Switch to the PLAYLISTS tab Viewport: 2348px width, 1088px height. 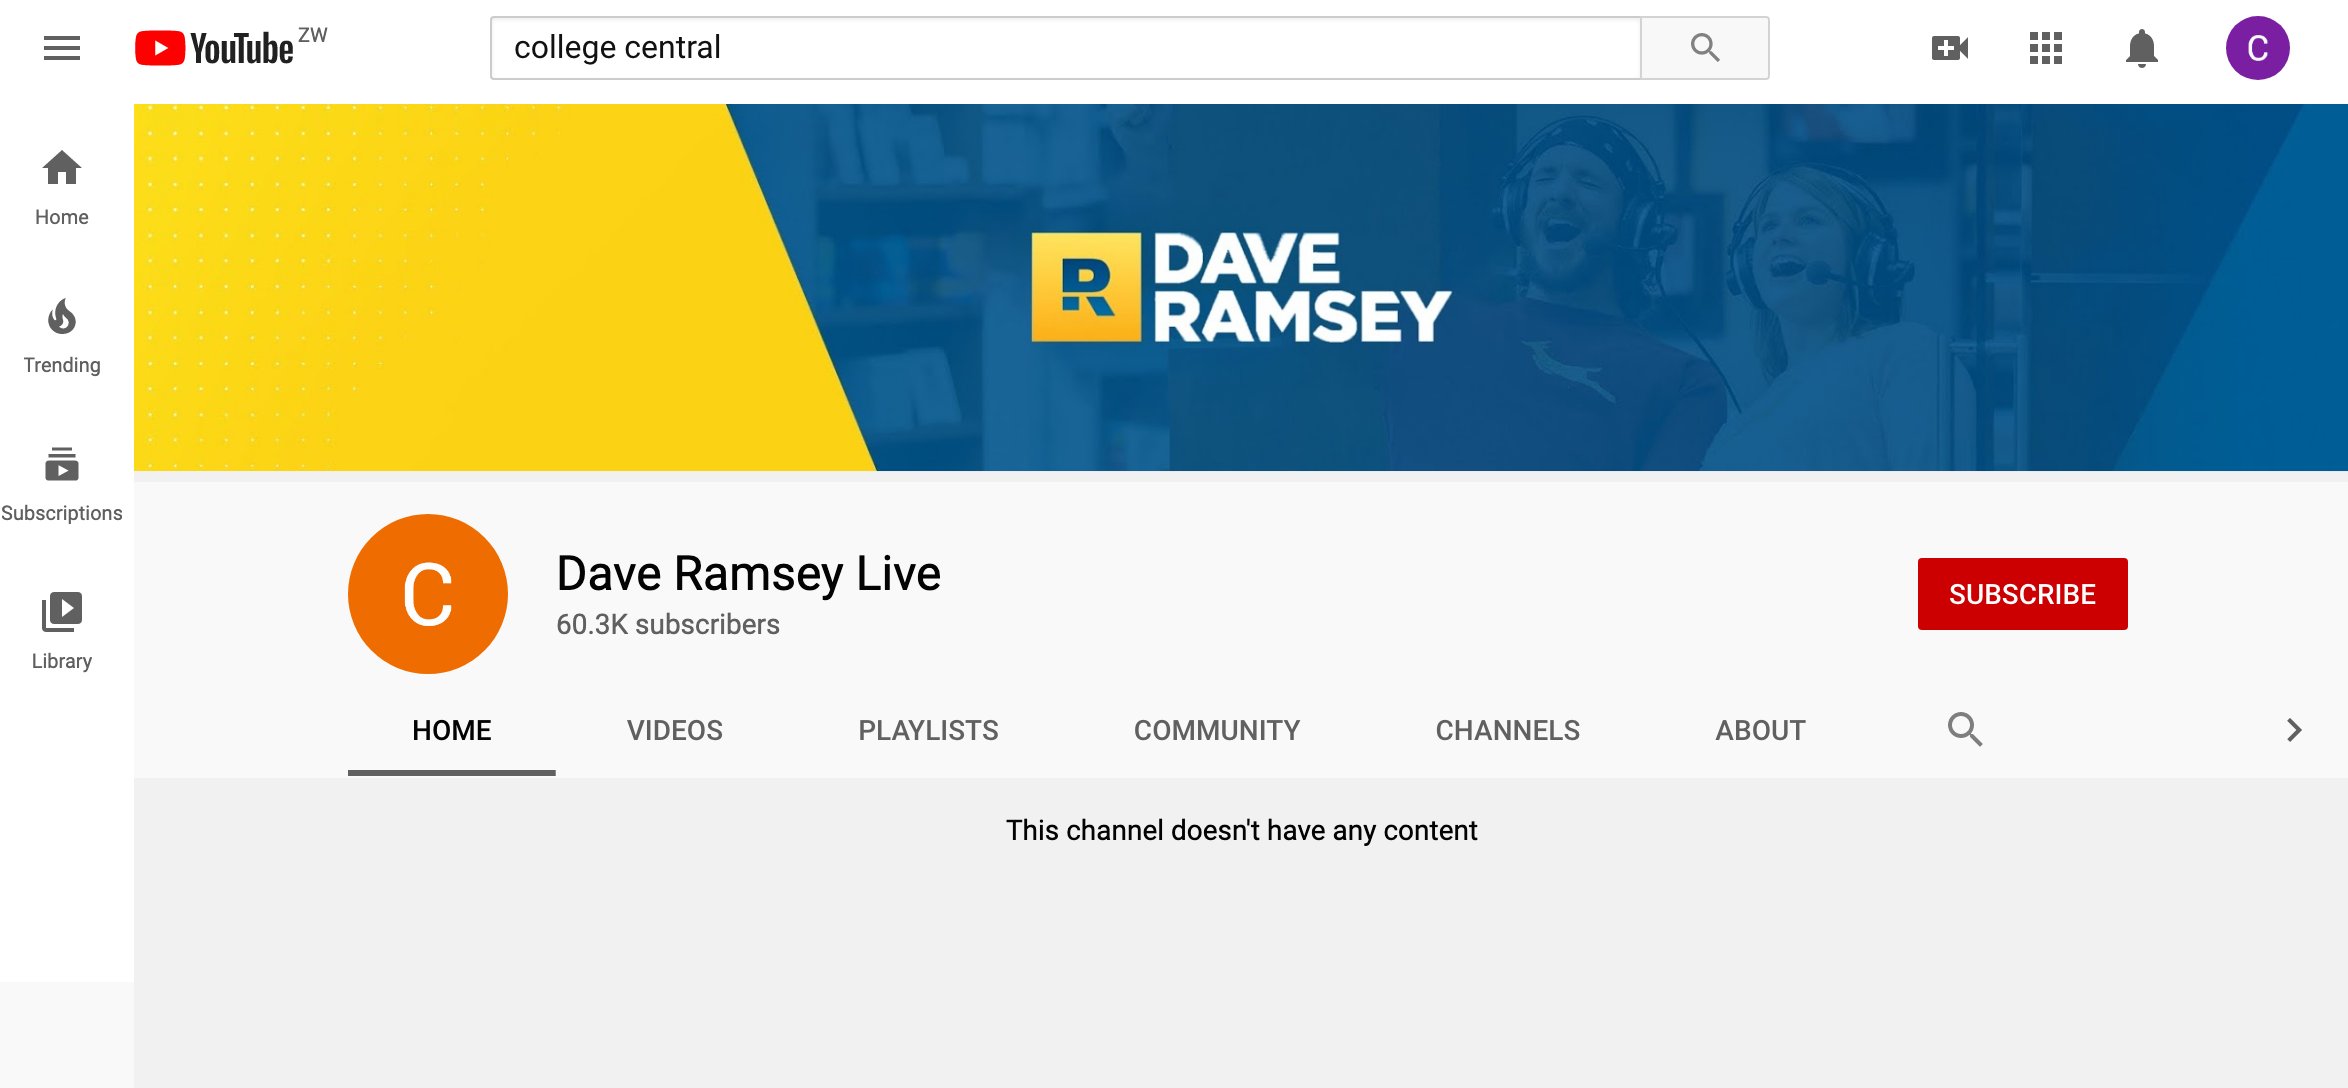point(928,730)
